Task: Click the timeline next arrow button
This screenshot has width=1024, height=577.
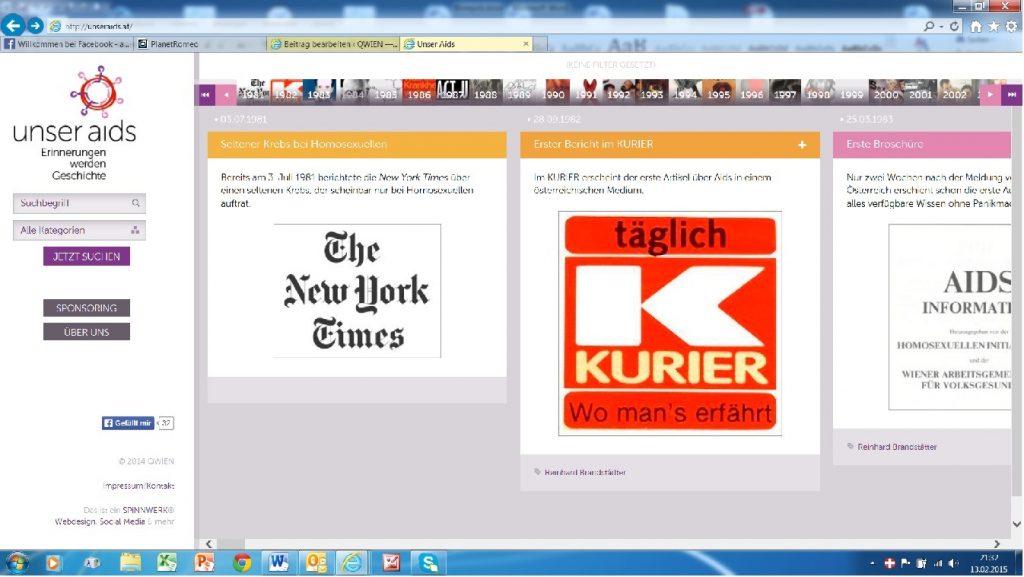Action: (x=990, y=94)
